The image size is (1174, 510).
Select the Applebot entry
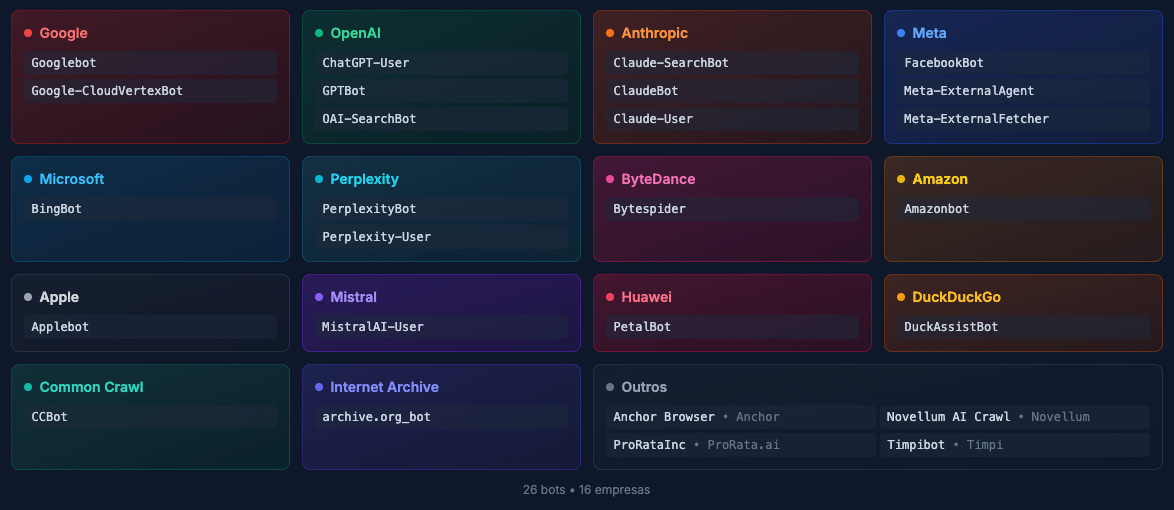pos(150,327)
